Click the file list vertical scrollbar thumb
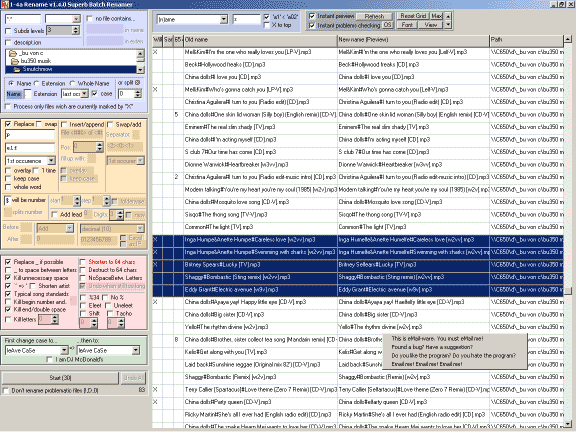Screen dimensions: 576x432 pyautogui.click(x=568, y=291)
